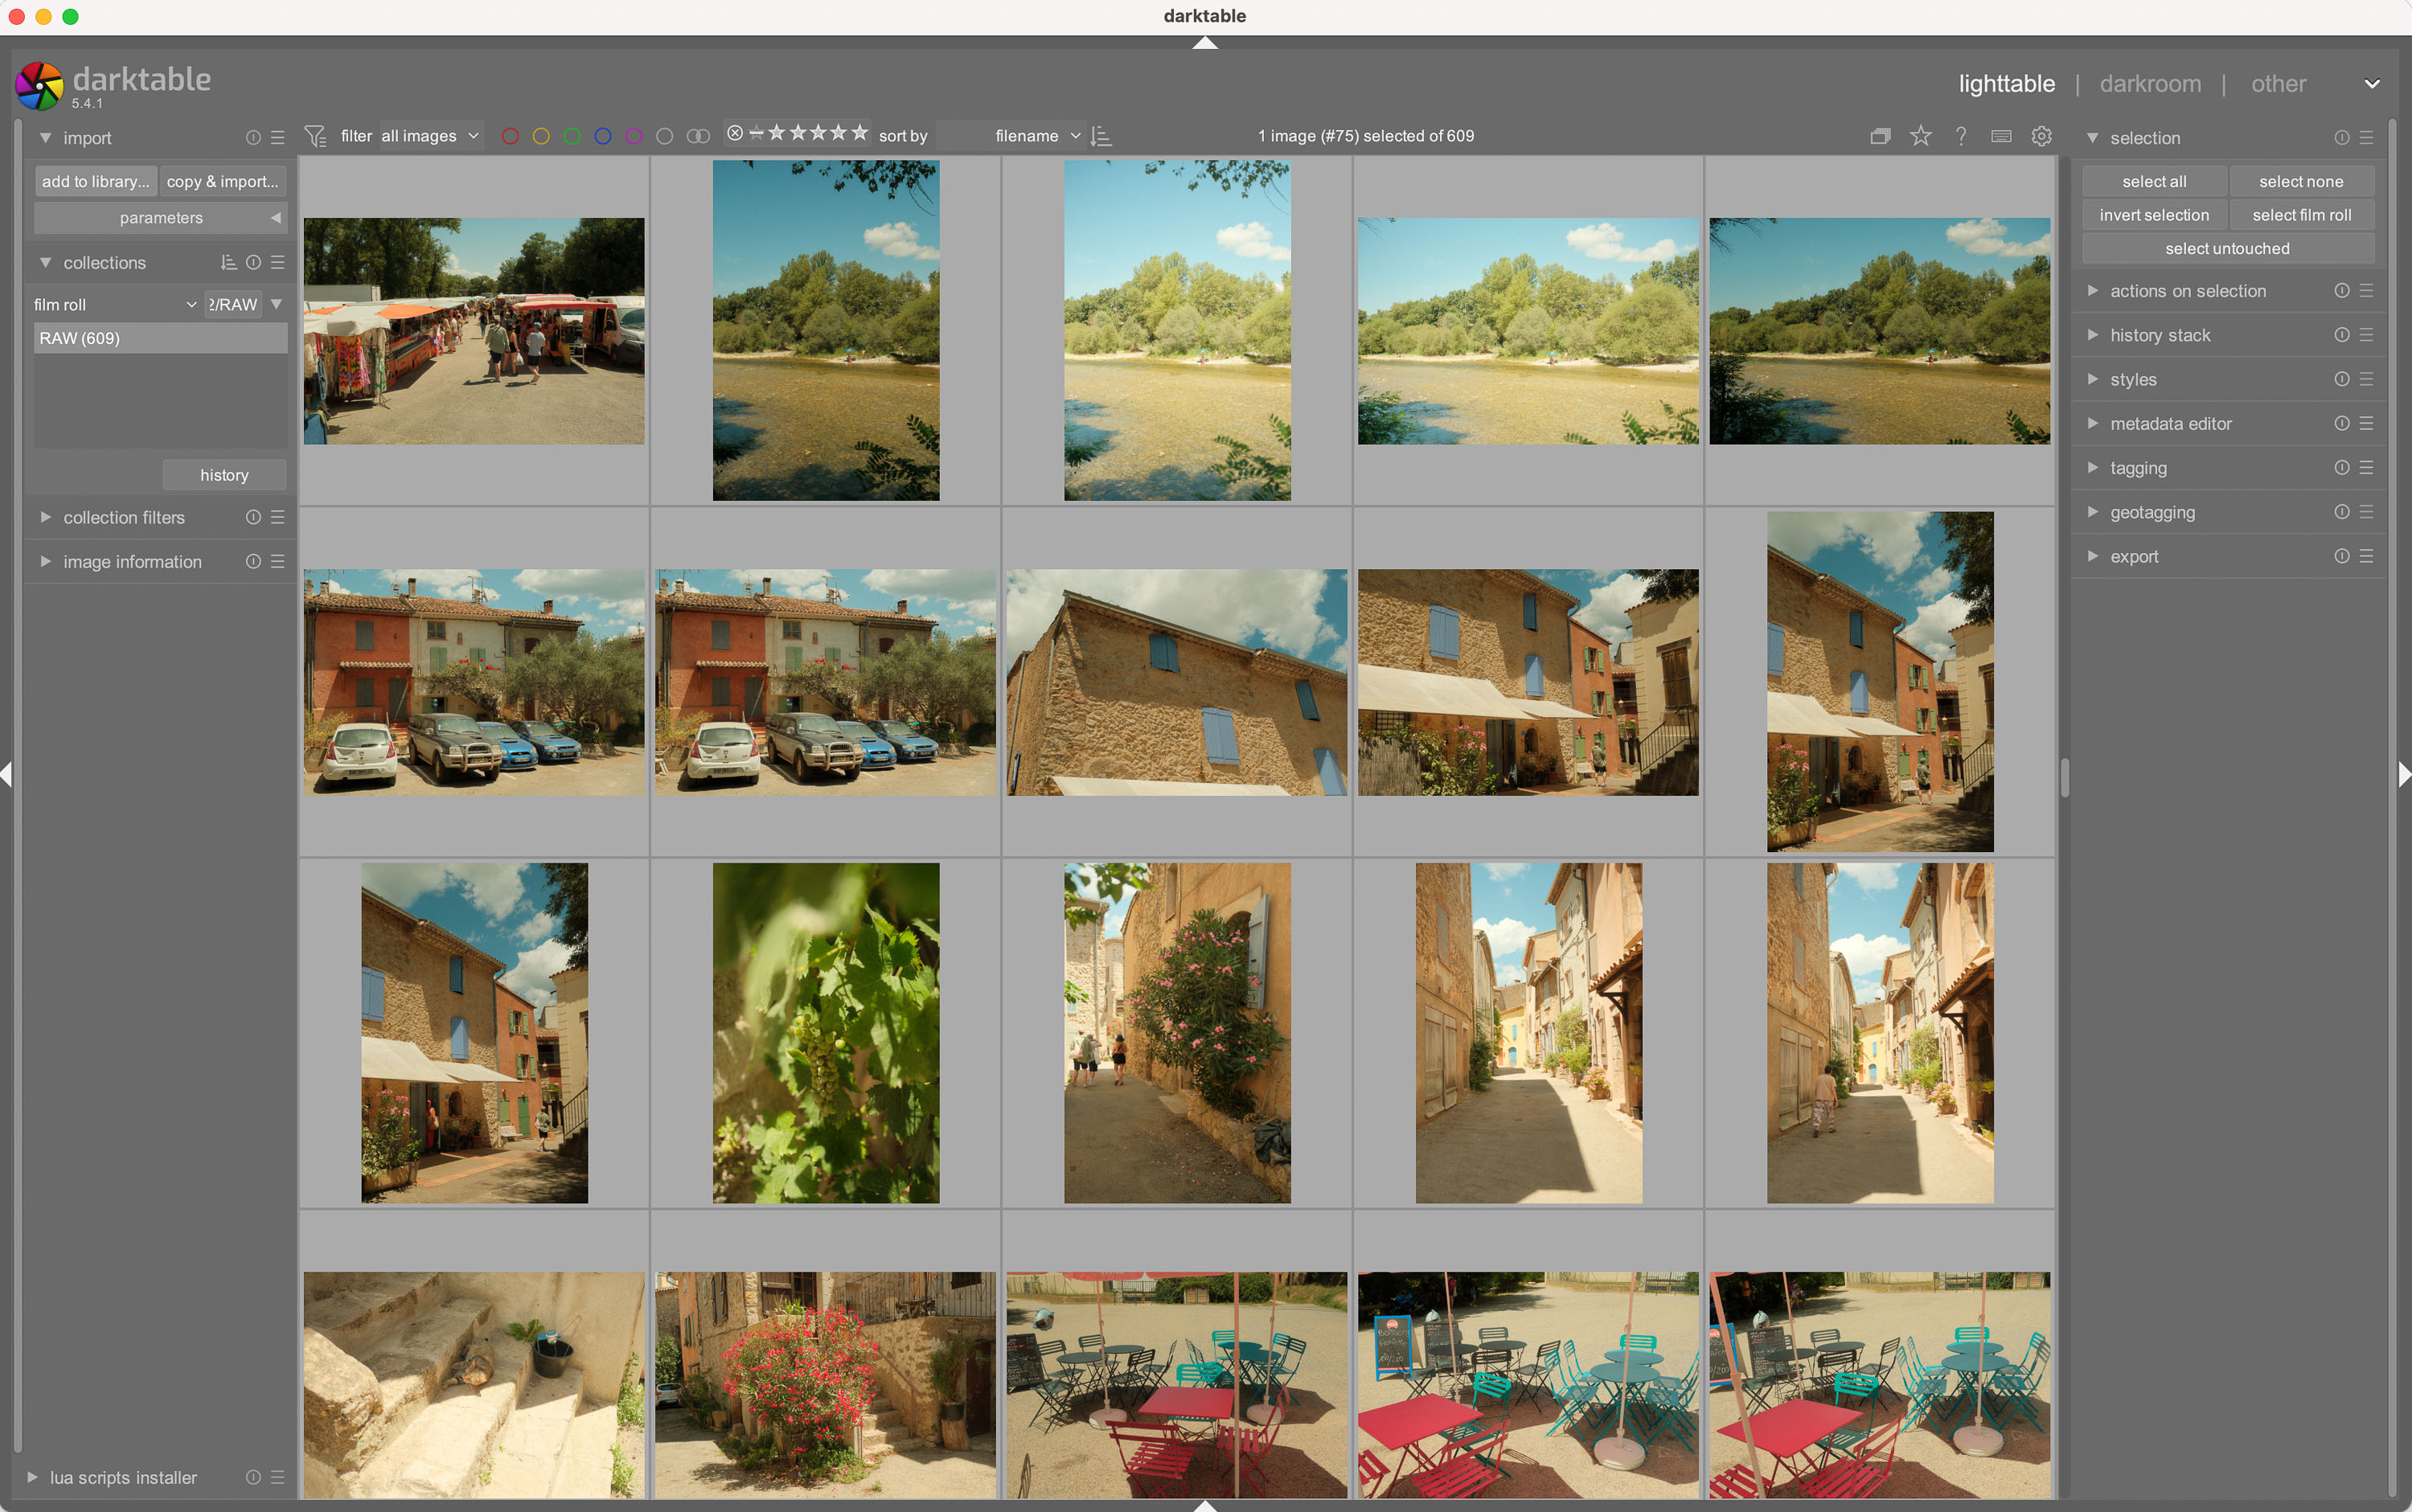Toggle the purple color label filter
The height and width of the screenshot is (1512, 2412).
[634, 136]
